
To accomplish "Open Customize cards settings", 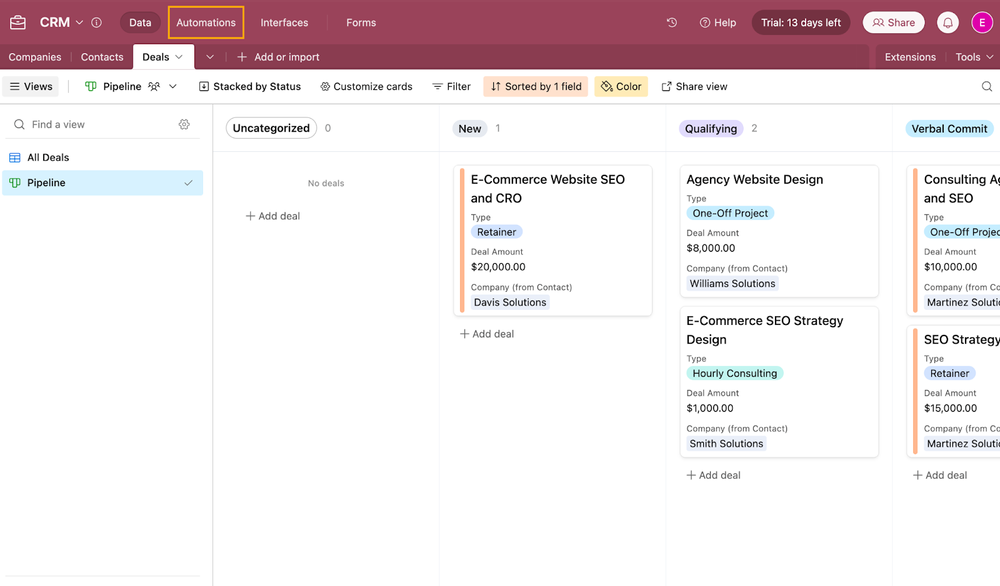I will tap(364, 86).
